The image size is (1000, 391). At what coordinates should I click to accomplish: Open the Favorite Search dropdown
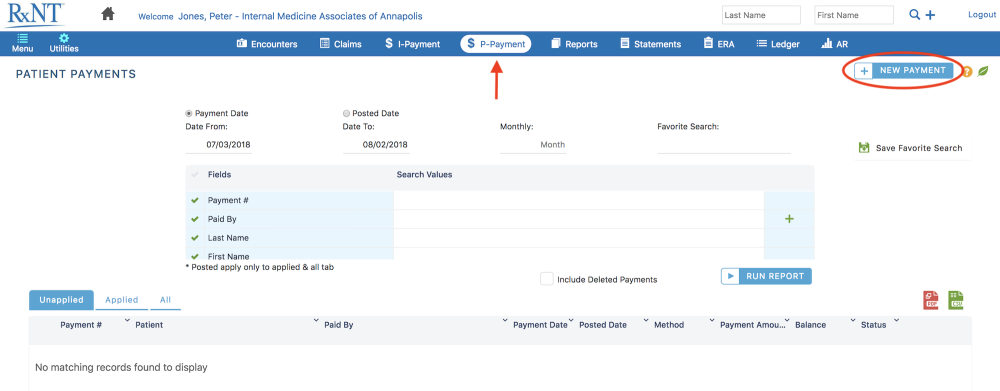[x=723, y=145]
